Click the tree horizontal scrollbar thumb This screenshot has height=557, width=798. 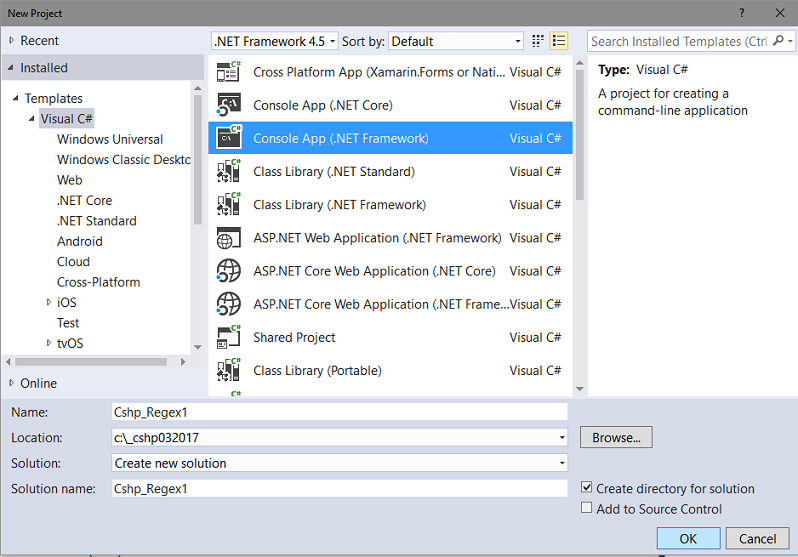[x=91, y=361]
